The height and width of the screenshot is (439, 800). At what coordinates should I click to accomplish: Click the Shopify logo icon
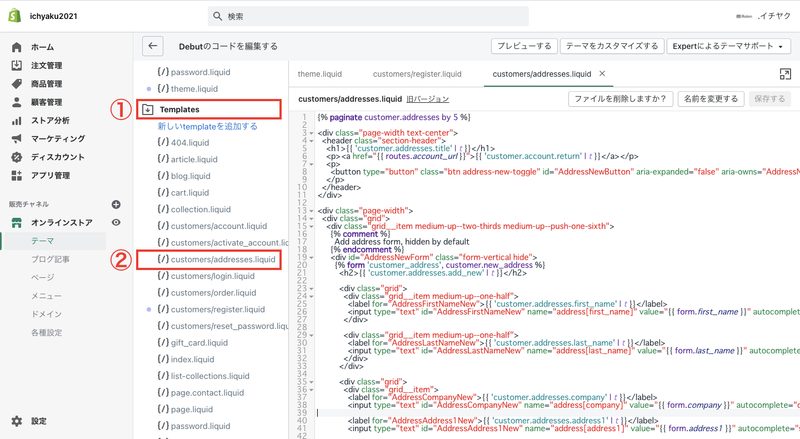[x=15, y=16]
